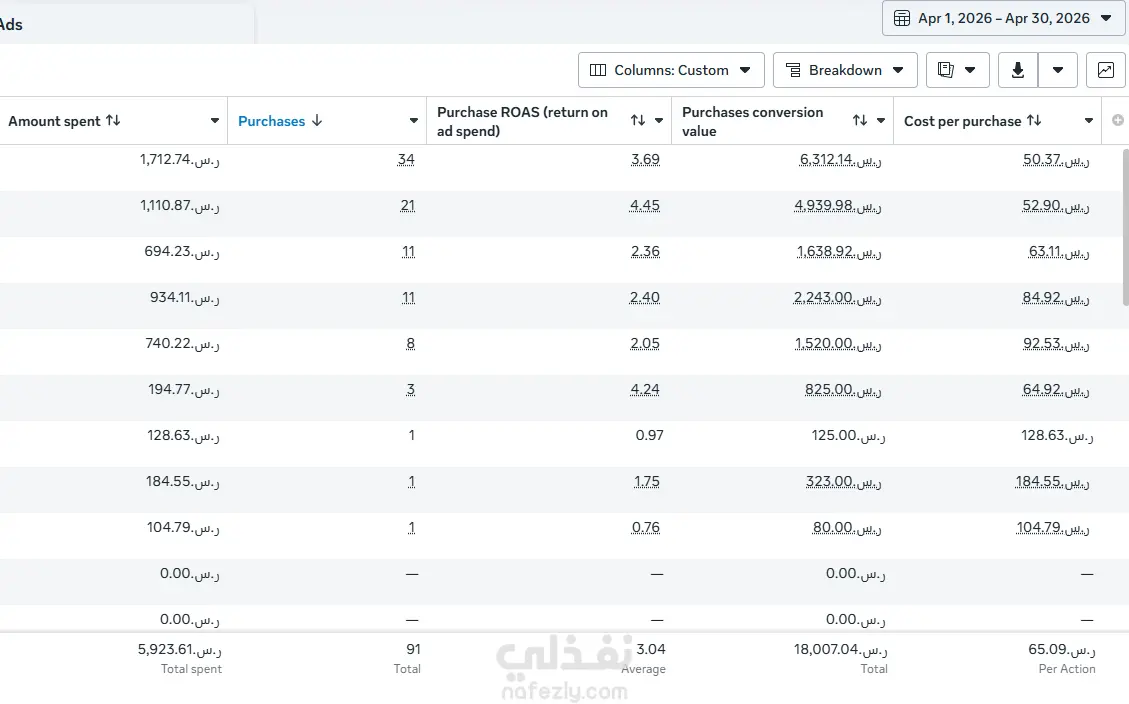Click the 3 purchases value

[x=410, y=389]
